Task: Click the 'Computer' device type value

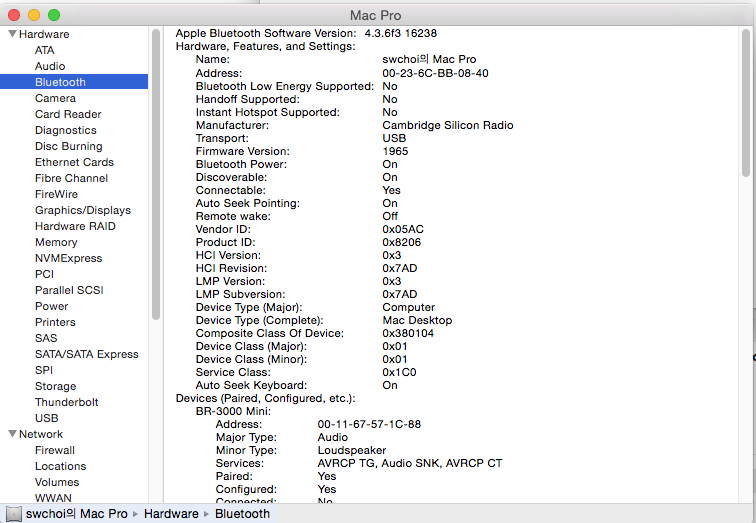Action: tap(408, 307)
